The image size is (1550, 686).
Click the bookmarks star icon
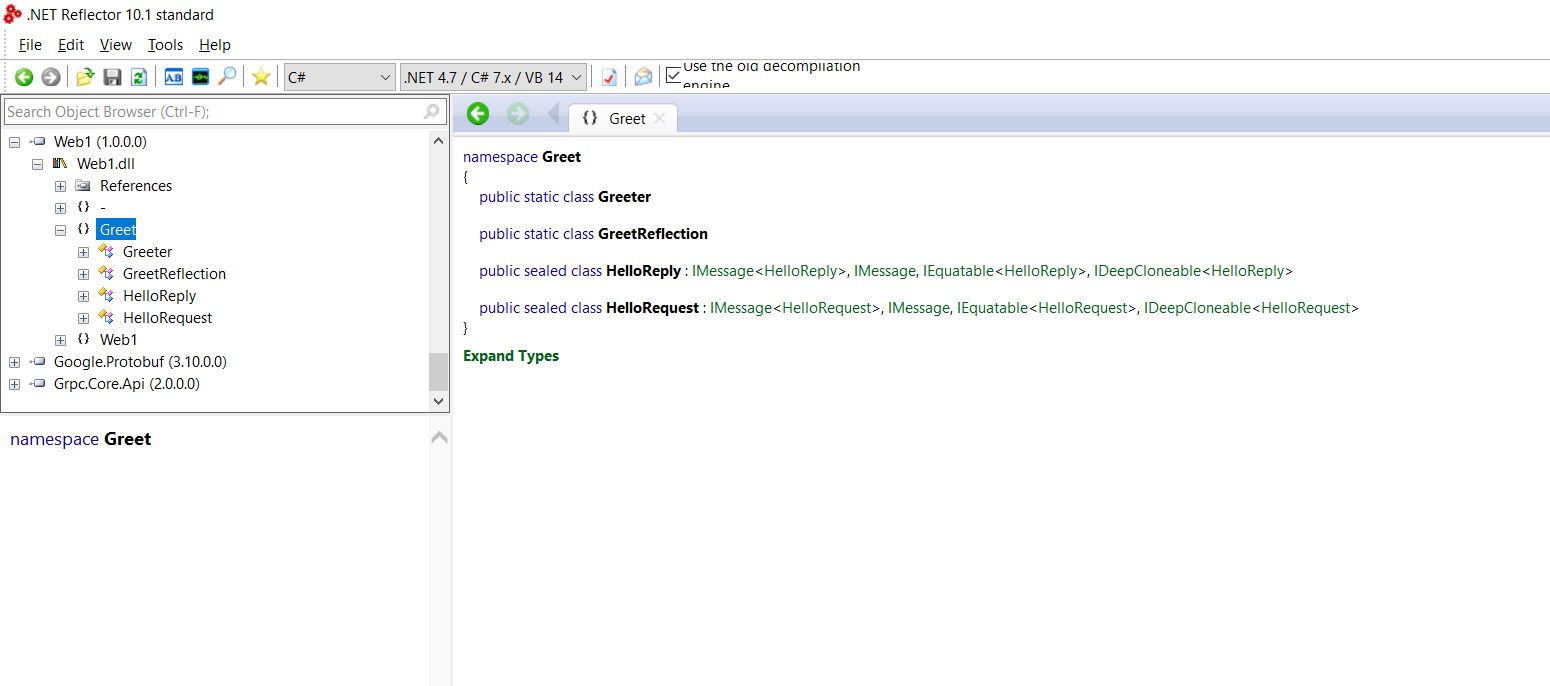(260, 76)
